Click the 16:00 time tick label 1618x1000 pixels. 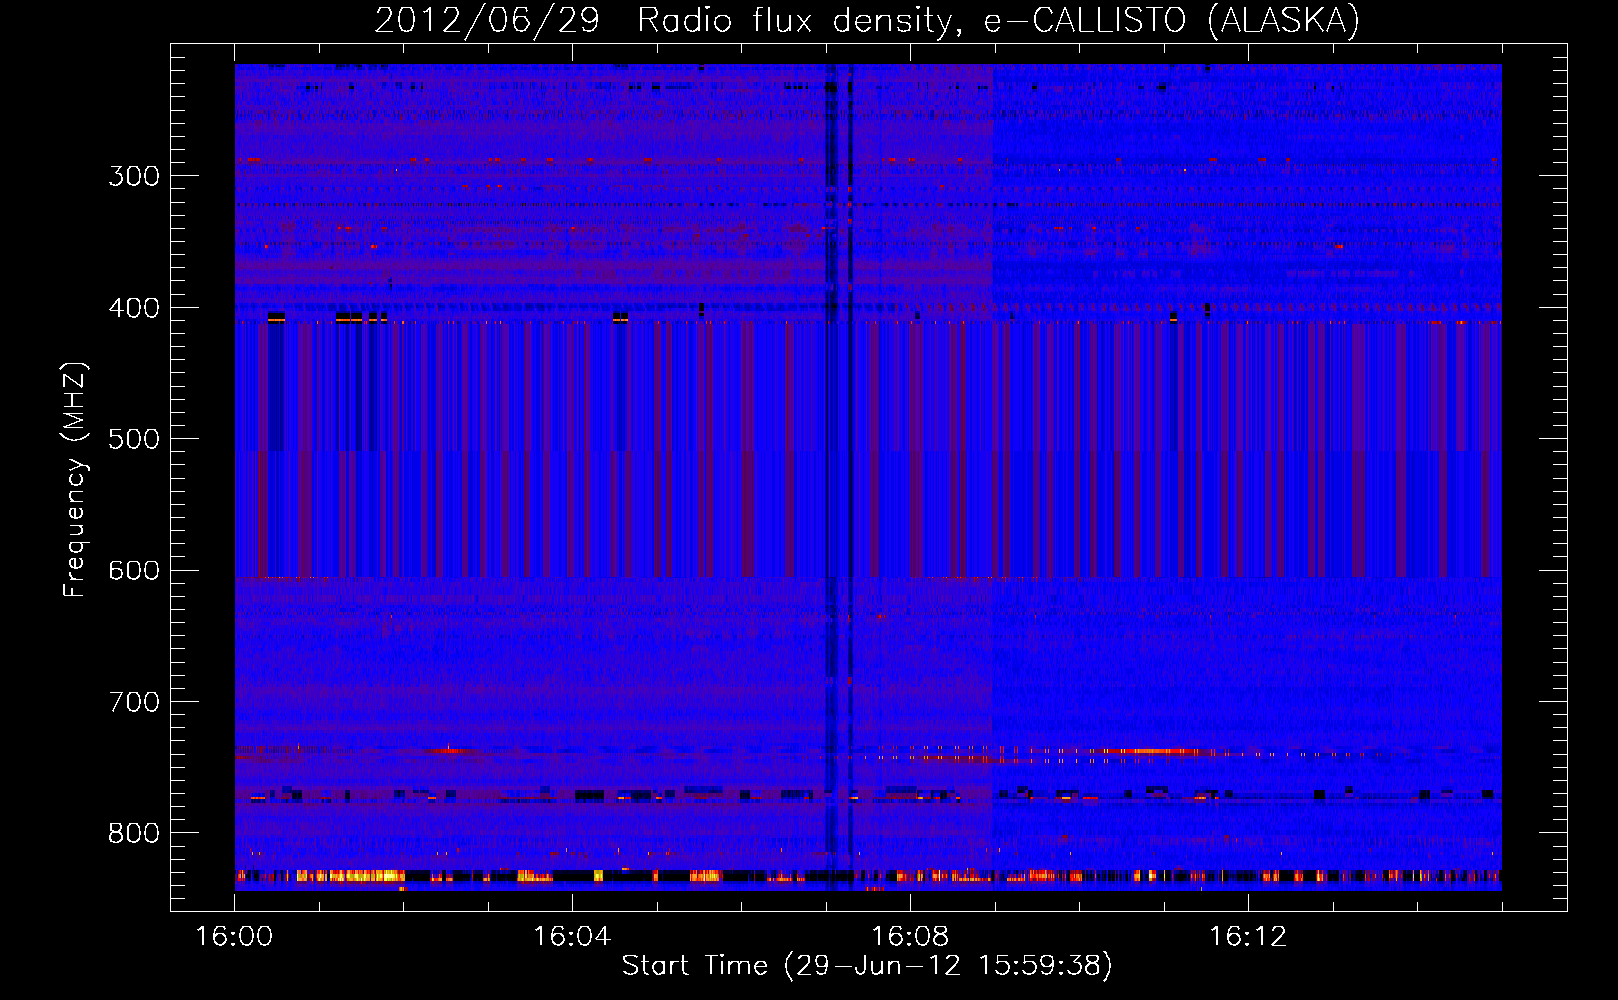234,937
